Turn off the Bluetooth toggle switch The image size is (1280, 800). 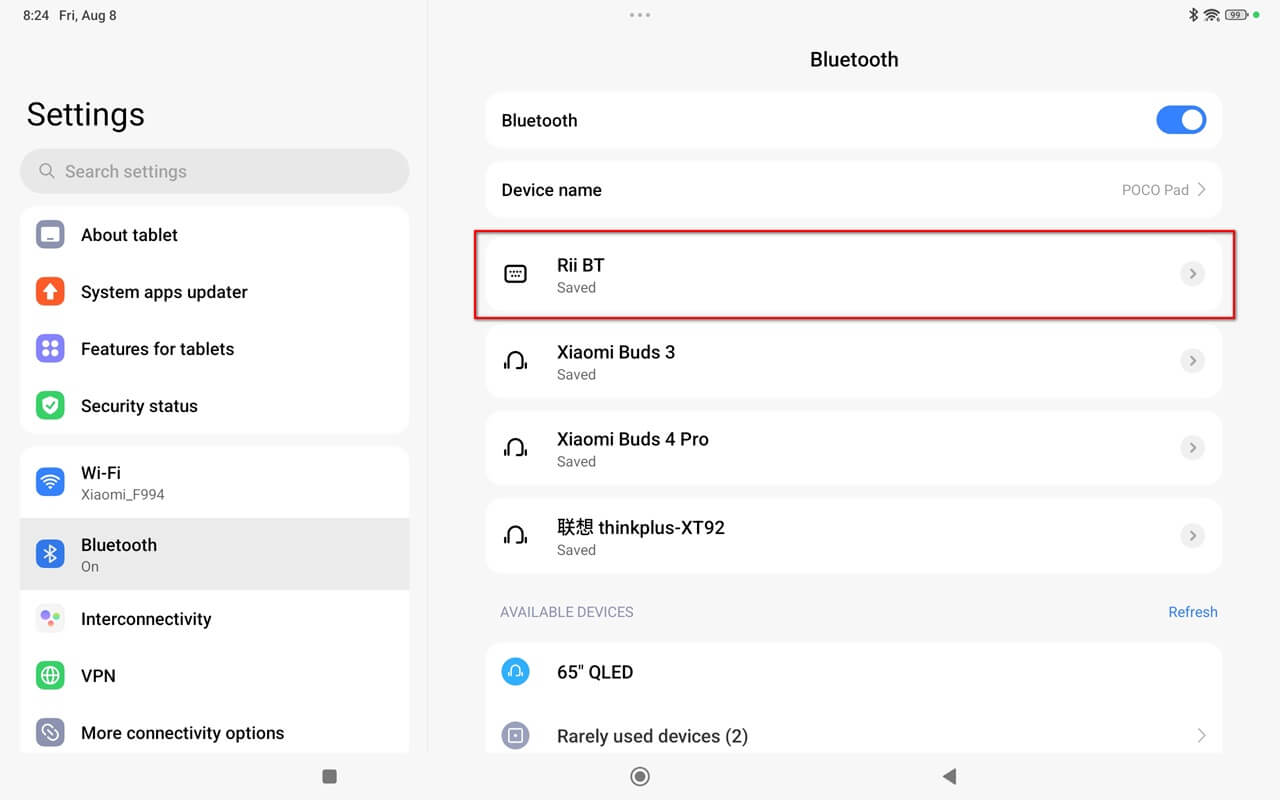point(1180,120)
